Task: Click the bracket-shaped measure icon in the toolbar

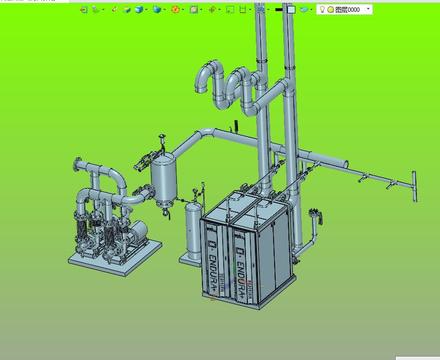Action: (x=243, y=10)
